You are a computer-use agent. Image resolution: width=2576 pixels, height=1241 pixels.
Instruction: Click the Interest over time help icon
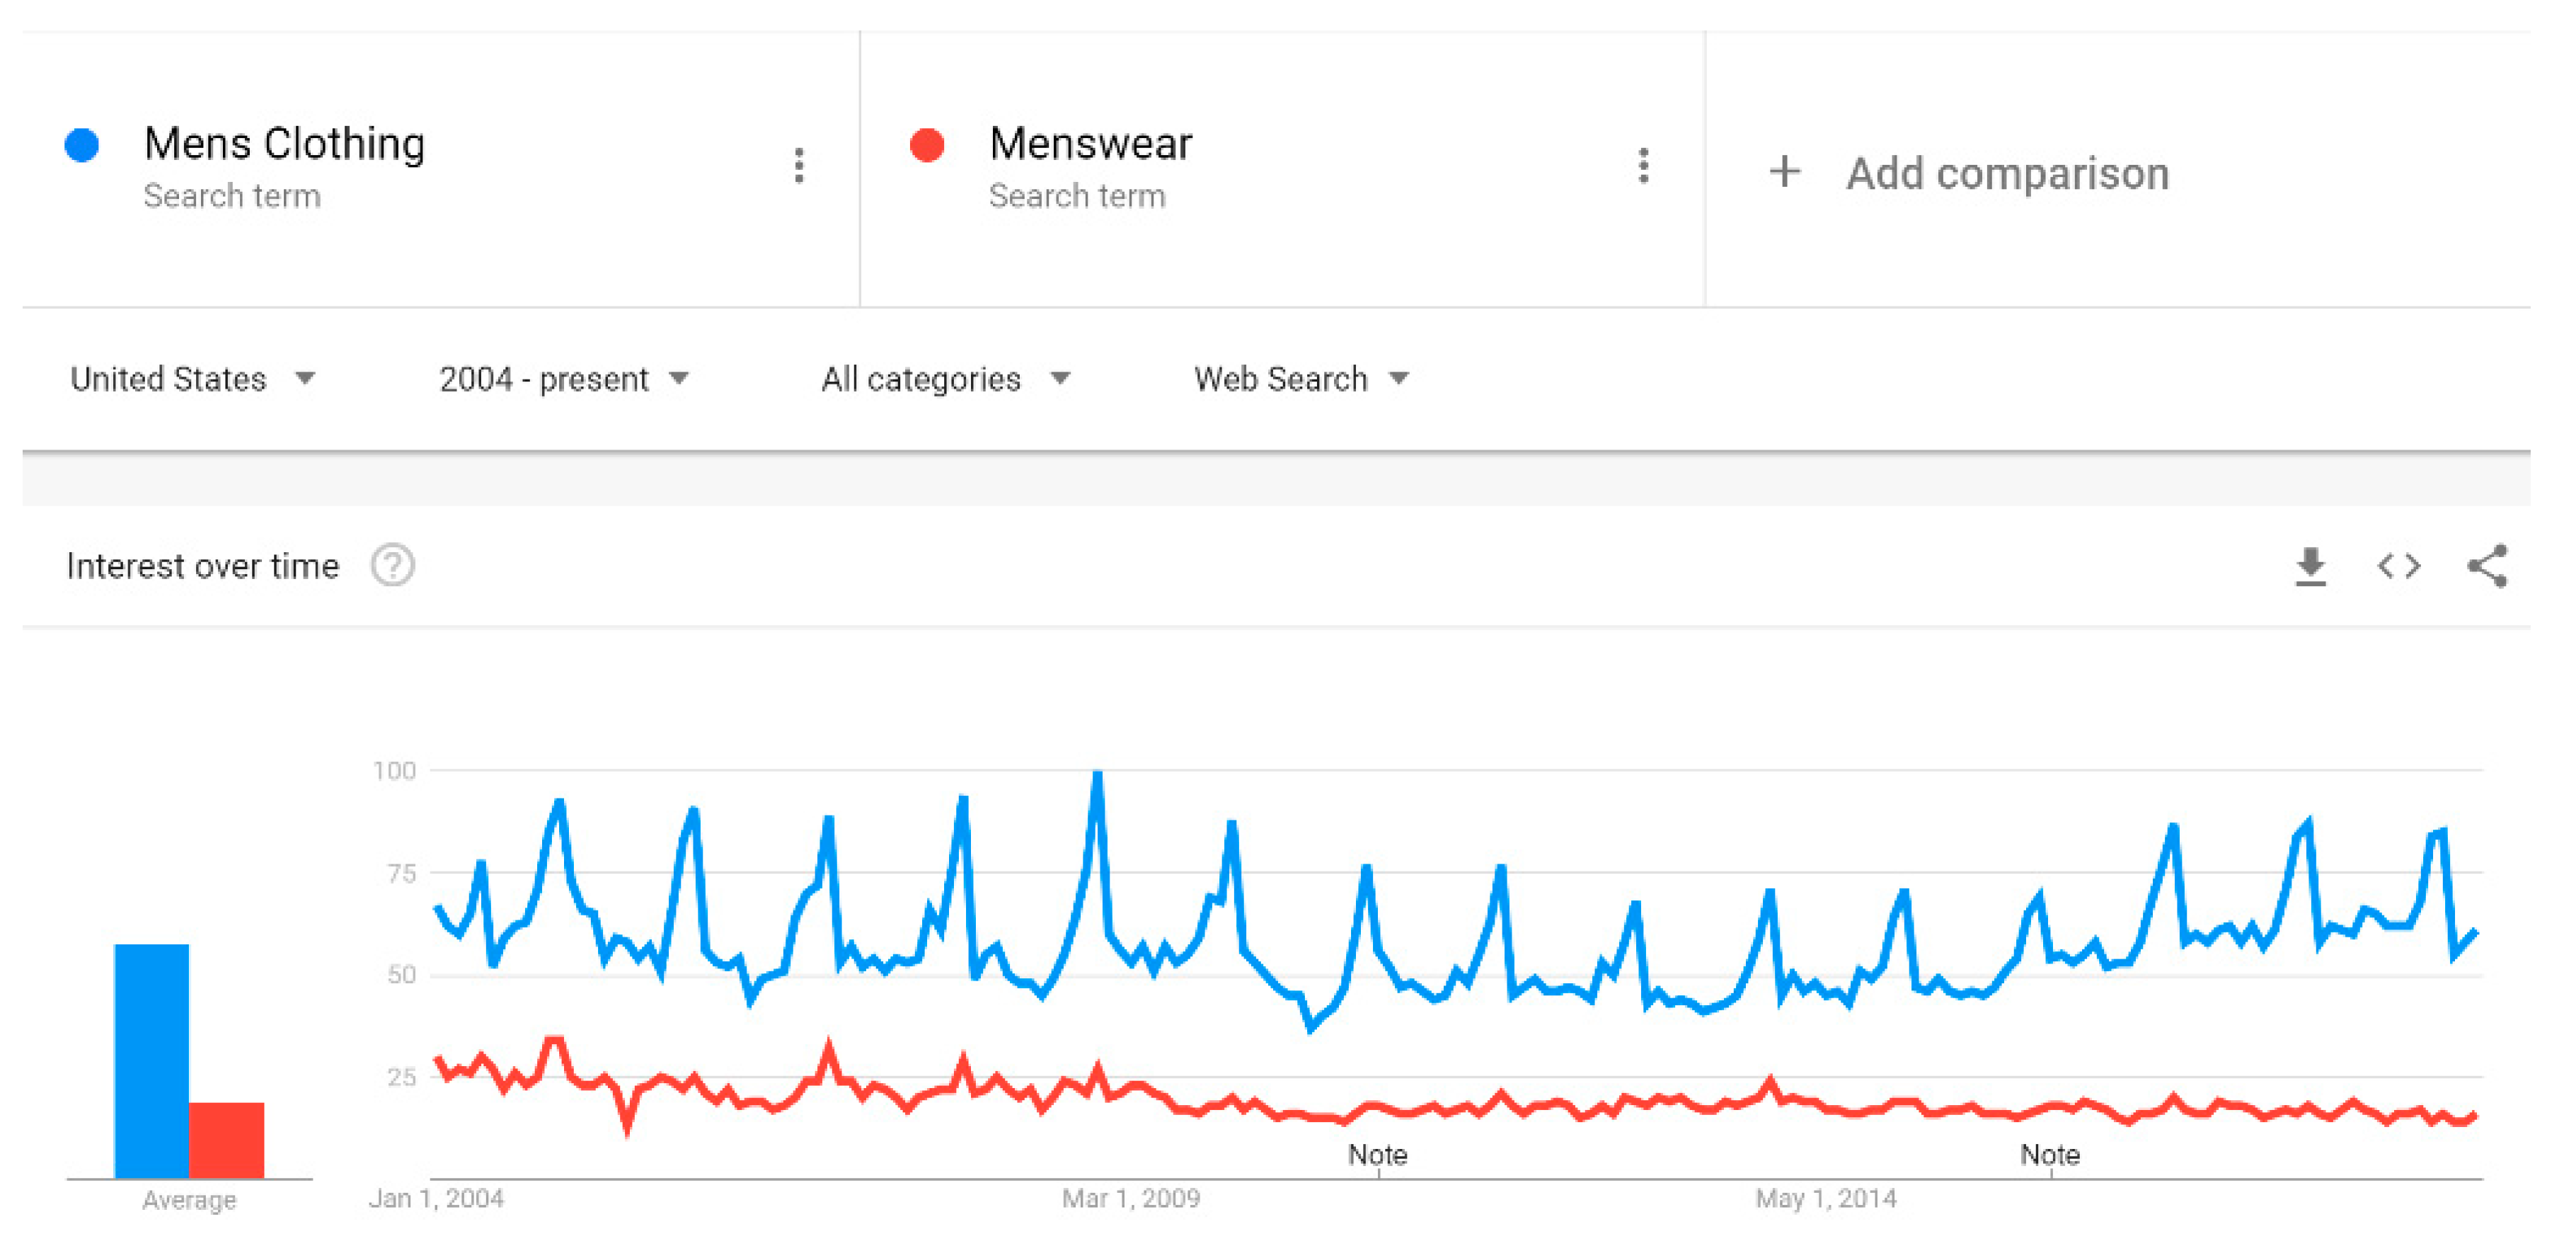pos(393,566)
